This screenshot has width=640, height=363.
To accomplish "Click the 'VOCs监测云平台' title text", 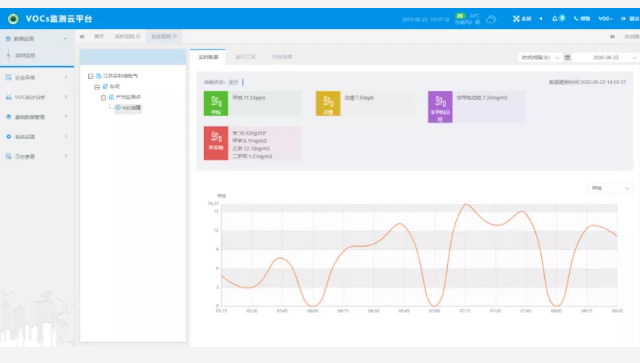I will [59, 19].
